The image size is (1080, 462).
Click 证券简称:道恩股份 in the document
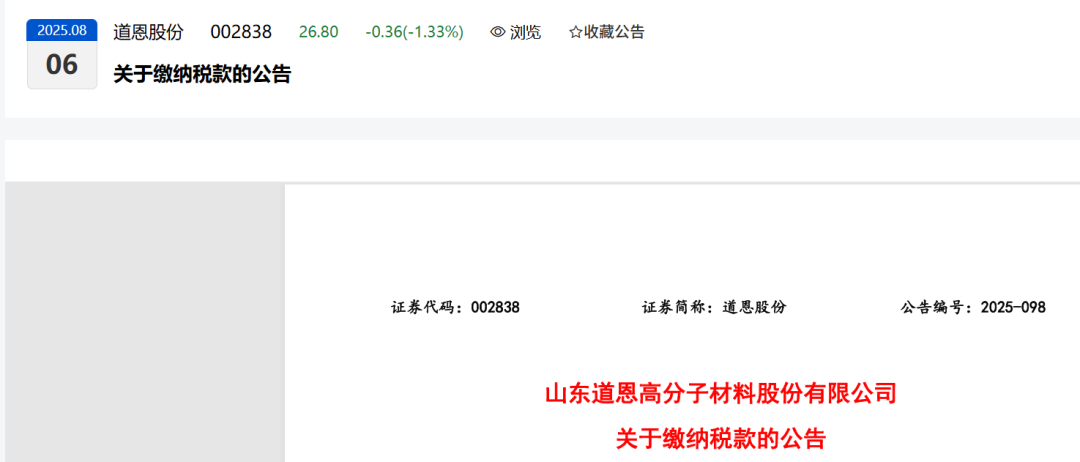pos(714,308)
